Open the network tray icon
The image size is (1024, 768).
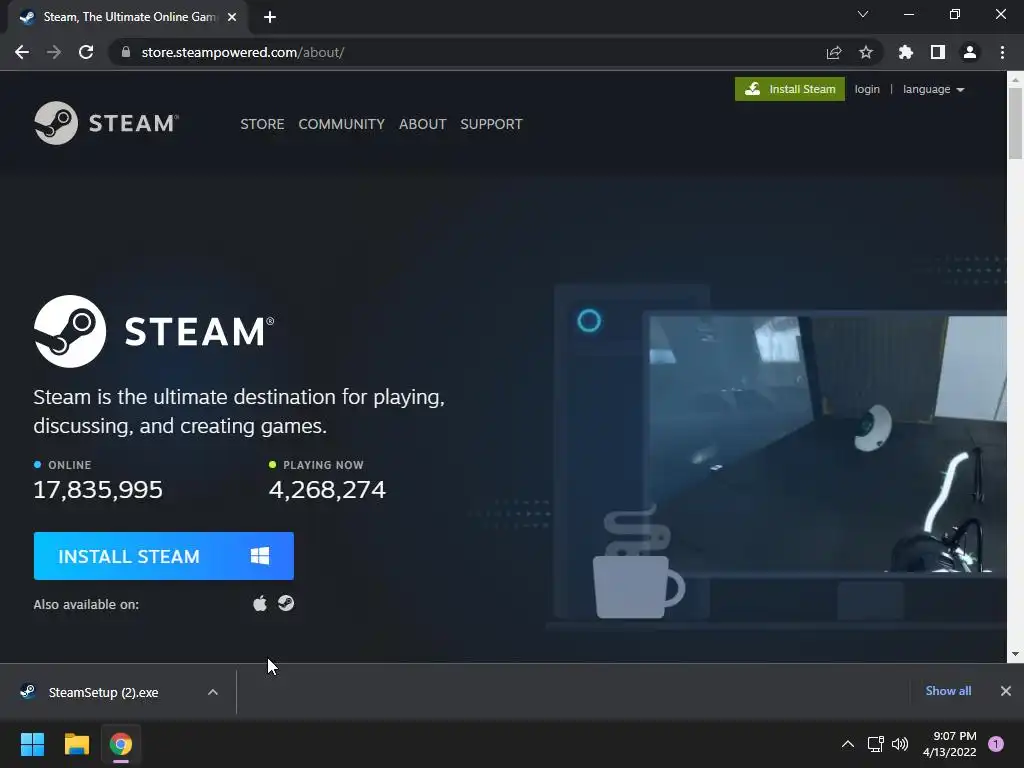(x=875, y=744)
